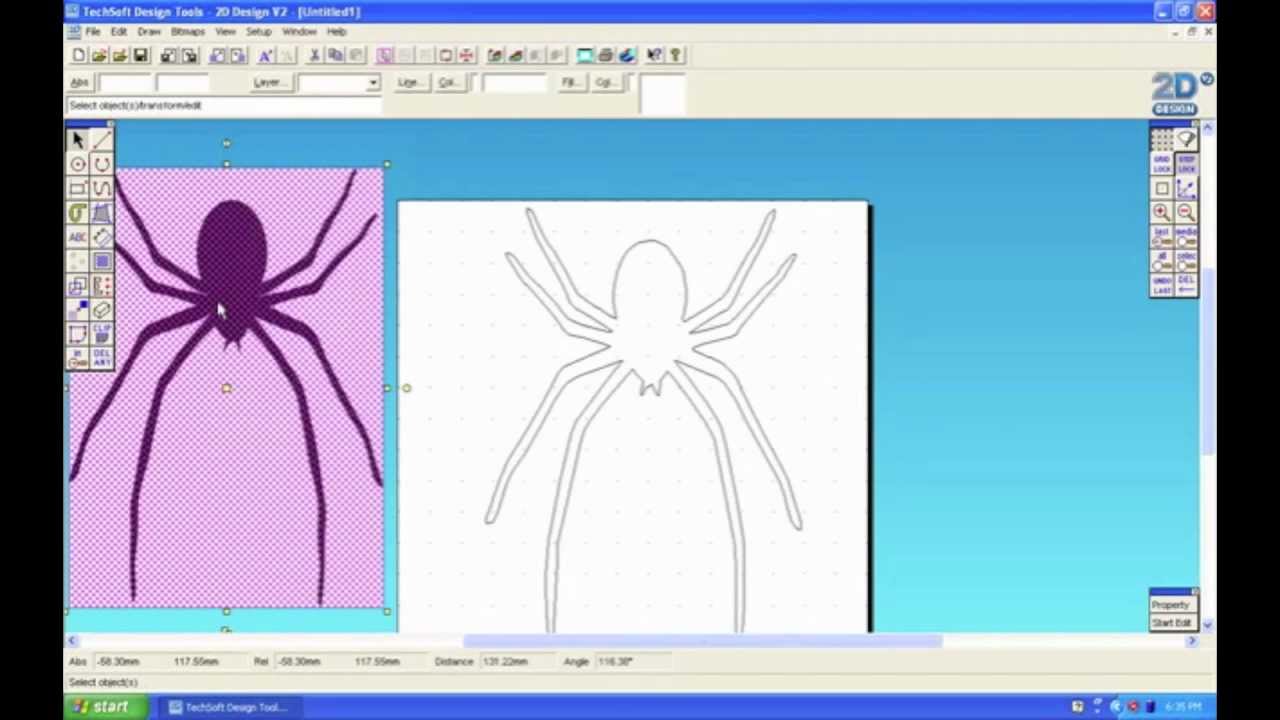
Task: Open the Help menu
Action: 336,32
